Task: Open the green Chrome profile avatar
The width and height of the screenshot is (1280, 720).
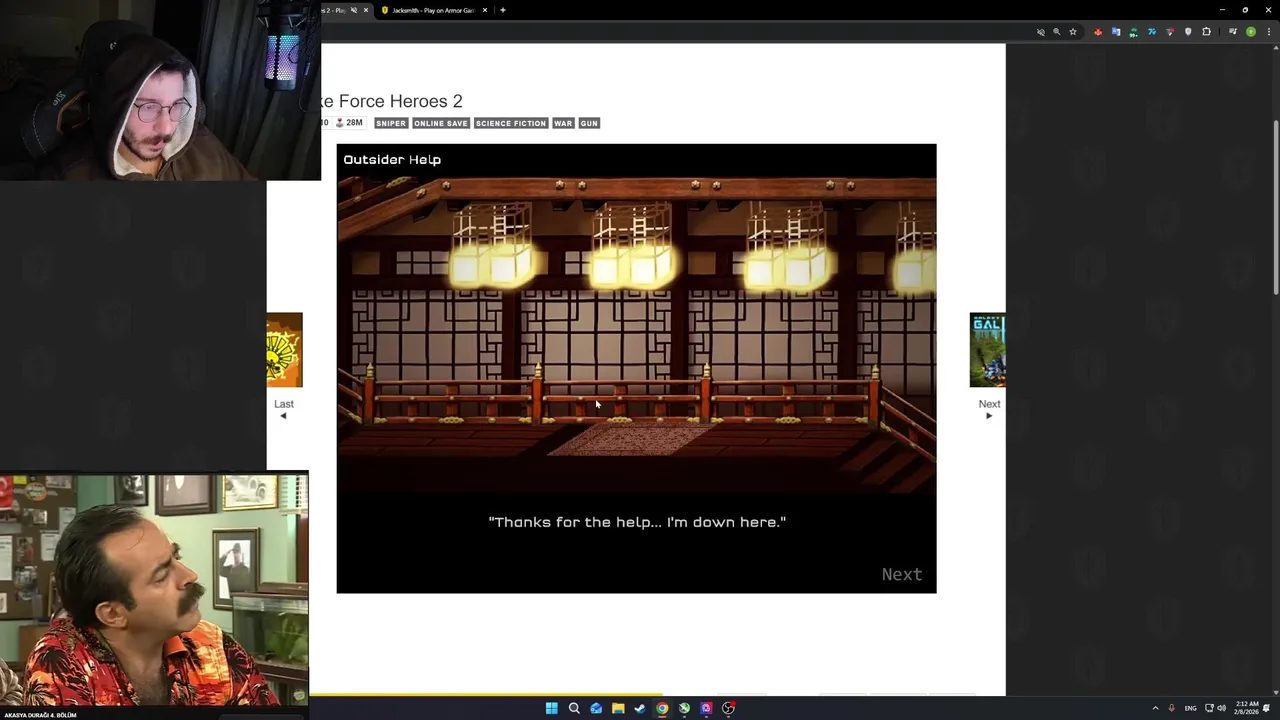Action: [1251, 32]
